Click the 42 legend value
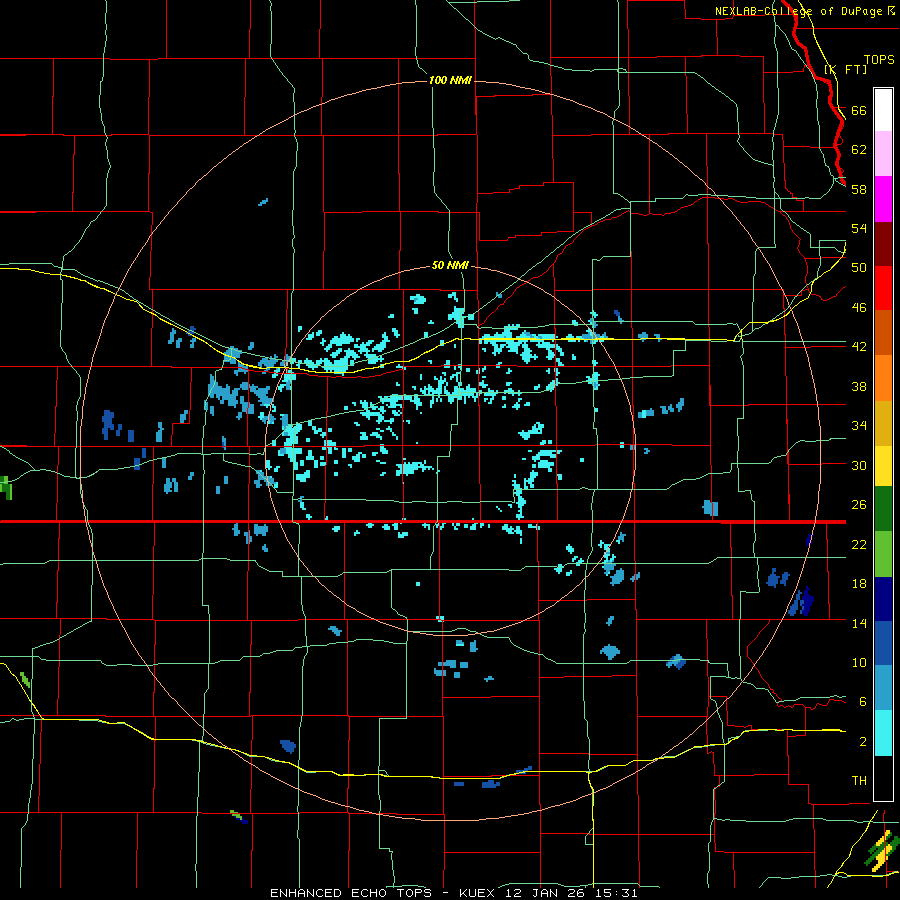Viewport: 900px width, 900px height. pos(859,346)
